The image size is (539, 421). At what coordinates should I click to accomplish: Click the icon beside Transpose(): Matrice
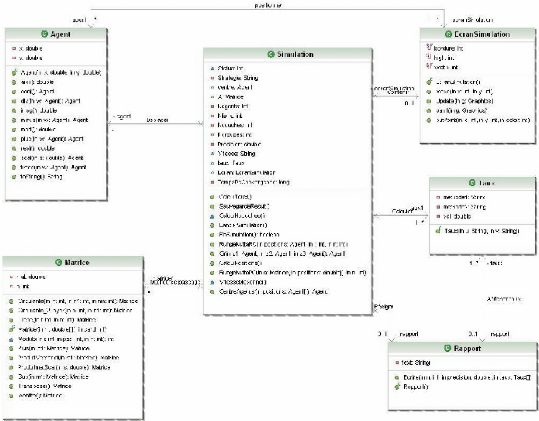point(11,386)
